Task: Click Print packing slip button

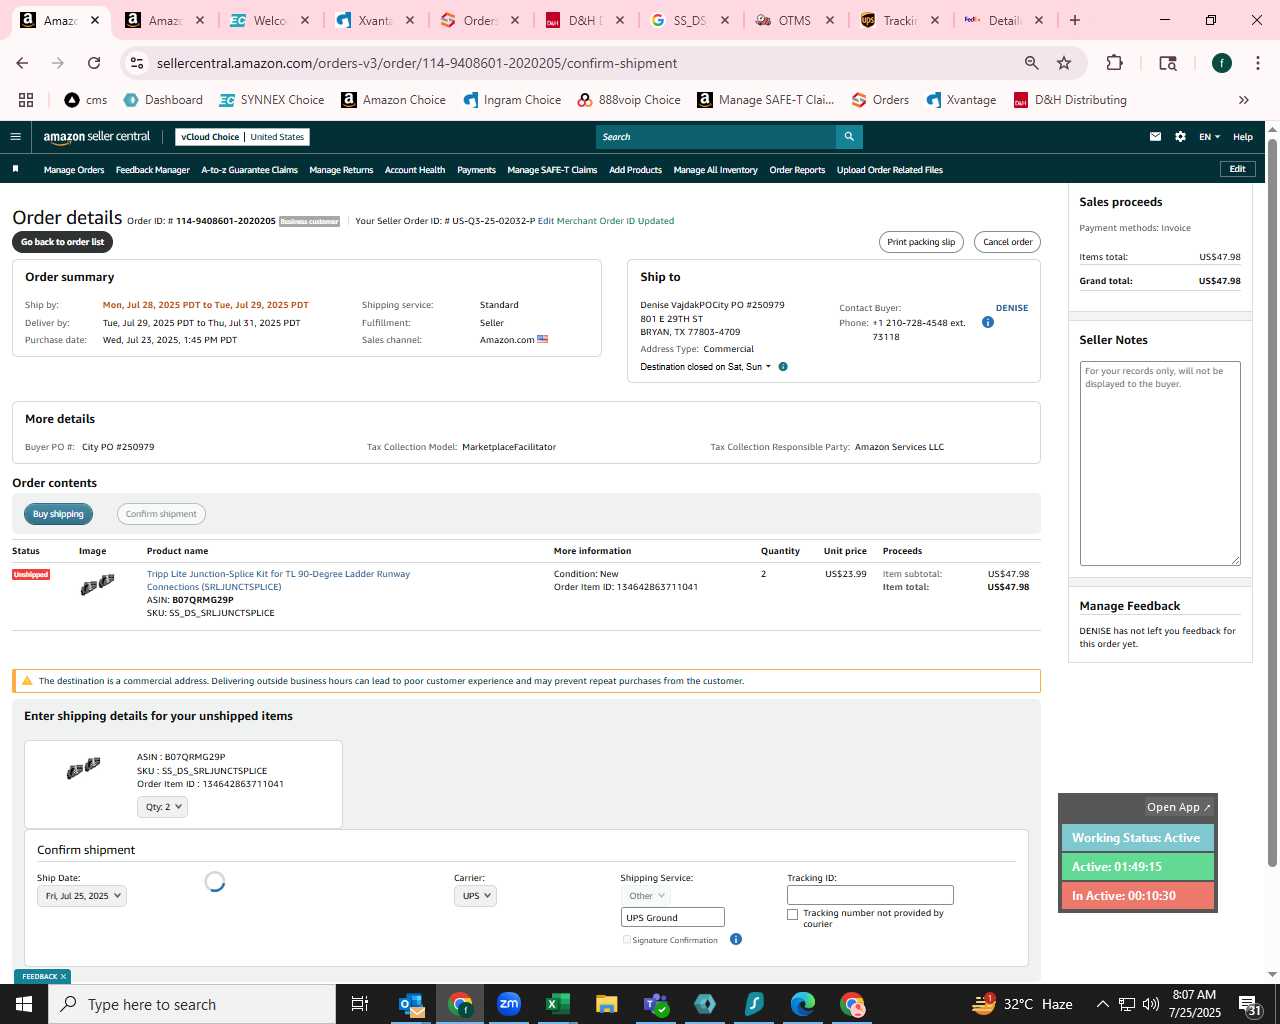Action: pos(921,242)
